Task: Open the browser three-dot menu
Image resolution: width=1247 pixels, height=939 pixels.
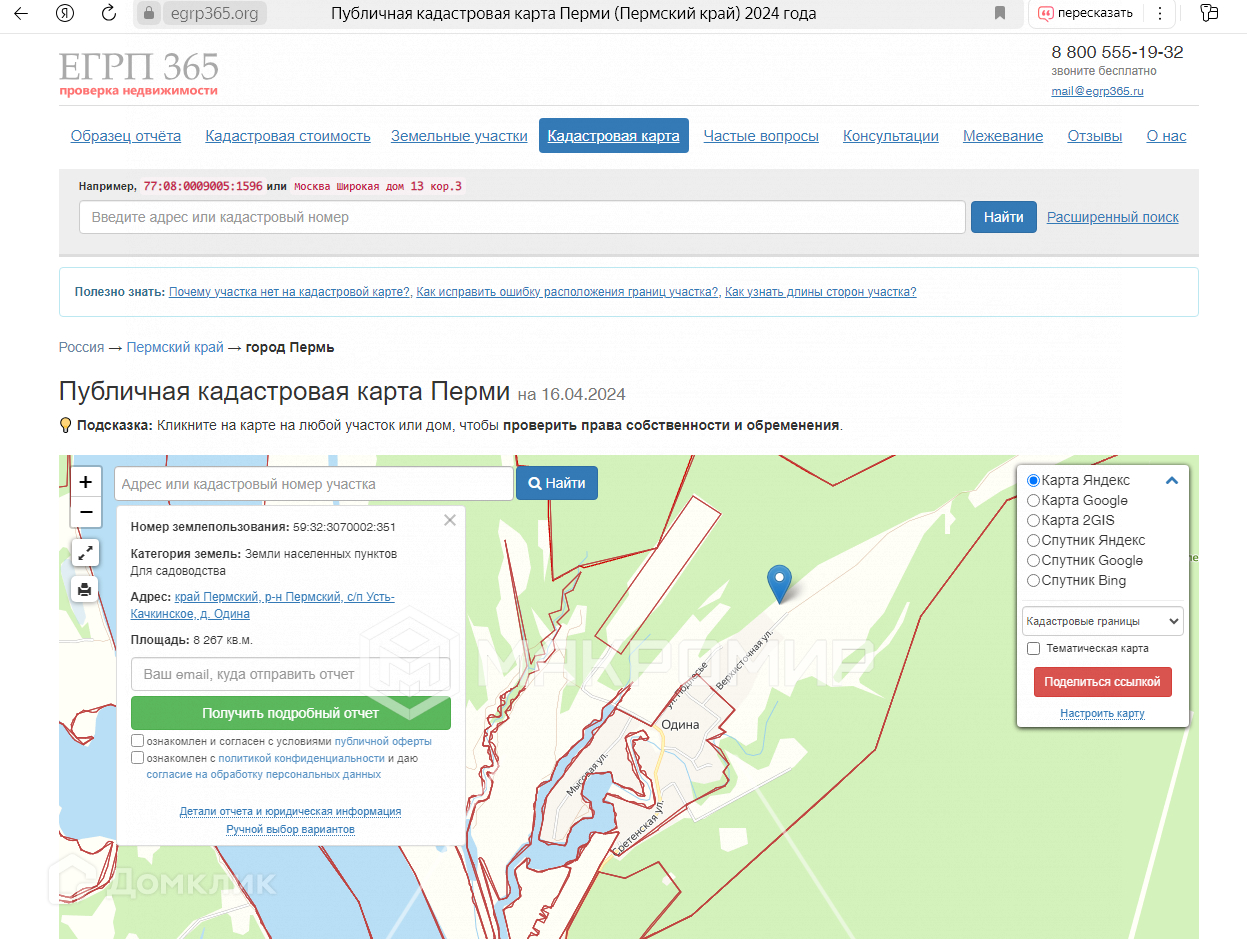Action: pyautogui.click(x=1160, y=13)
